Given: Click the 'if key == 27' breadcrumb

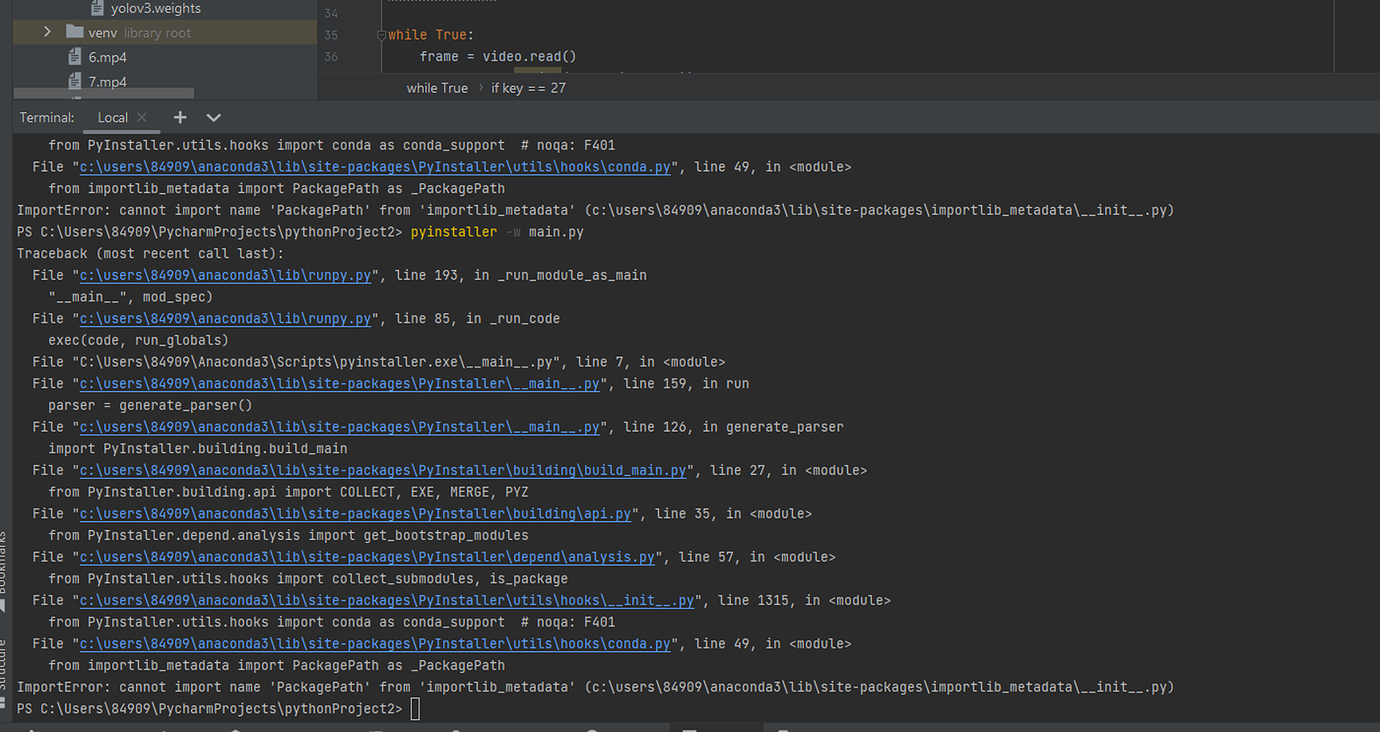Looking at the screenshot, I should (528, 88).
